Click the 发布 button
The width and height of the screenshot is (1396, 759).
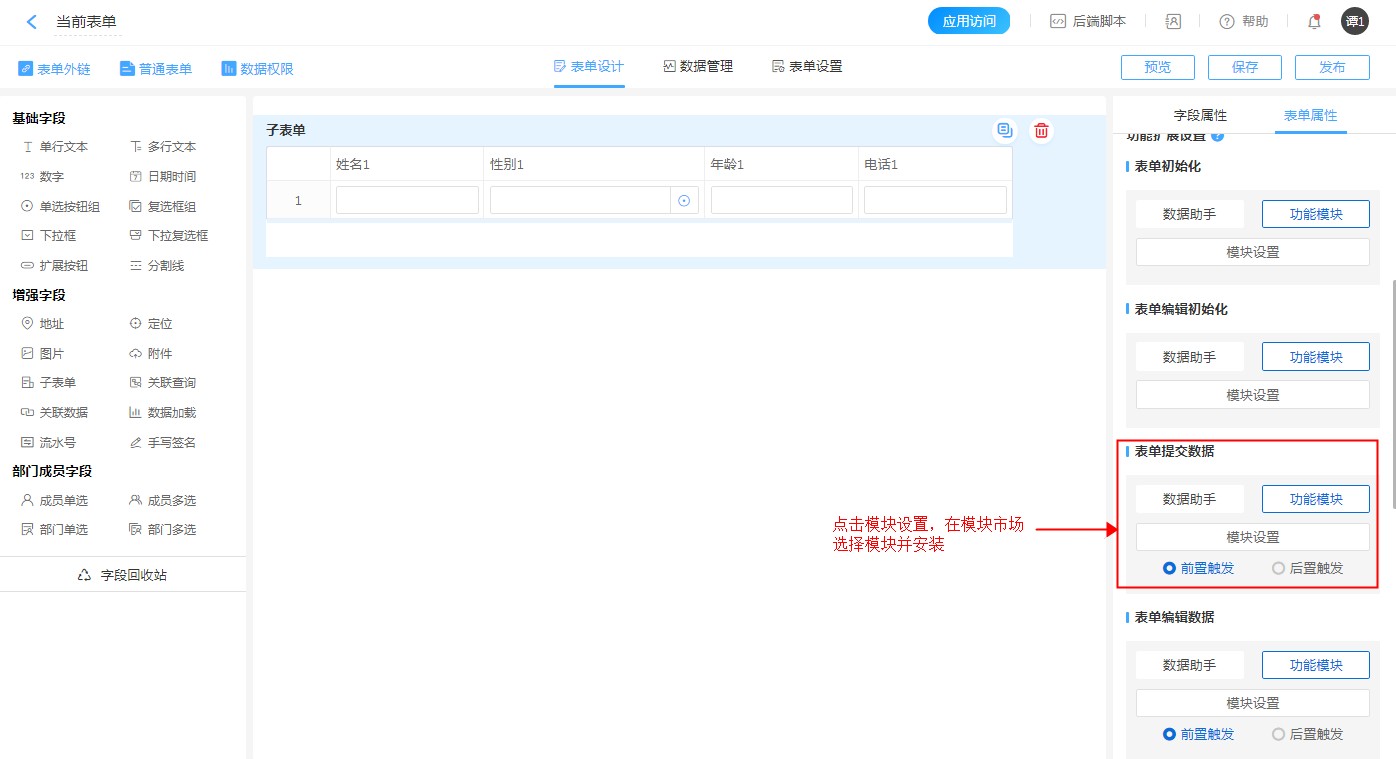pos(1331,68)
